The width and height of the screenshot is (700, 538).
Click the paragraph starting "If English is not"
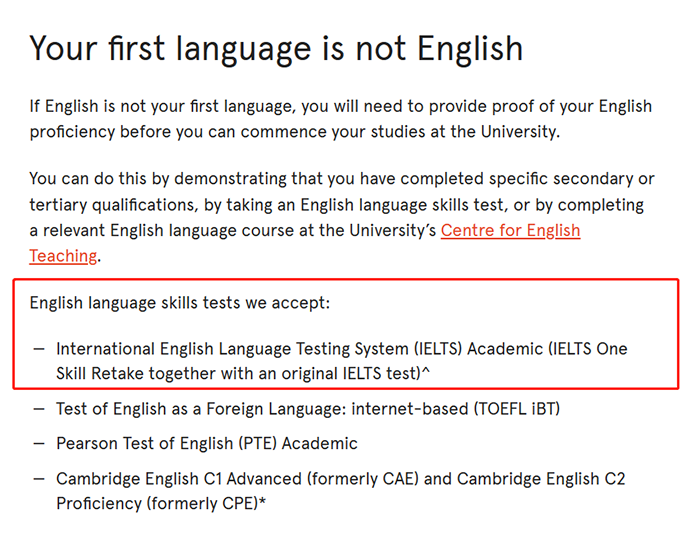(340, 119)
